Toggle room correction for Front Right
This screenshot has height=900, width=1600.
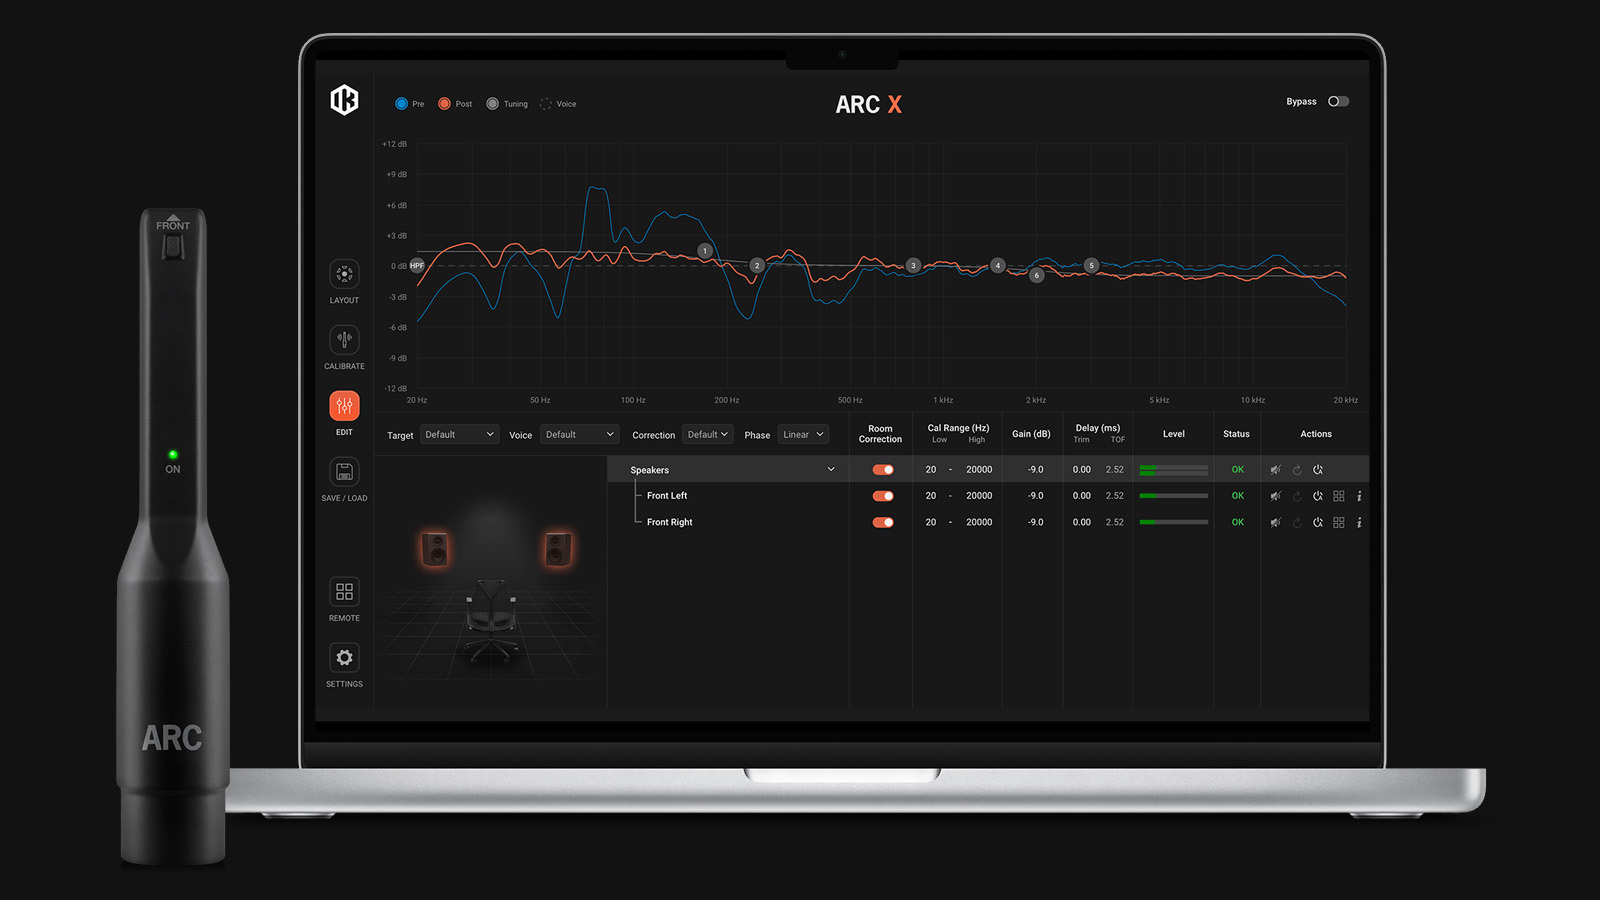pyautogui.click(x=883, y=523)
